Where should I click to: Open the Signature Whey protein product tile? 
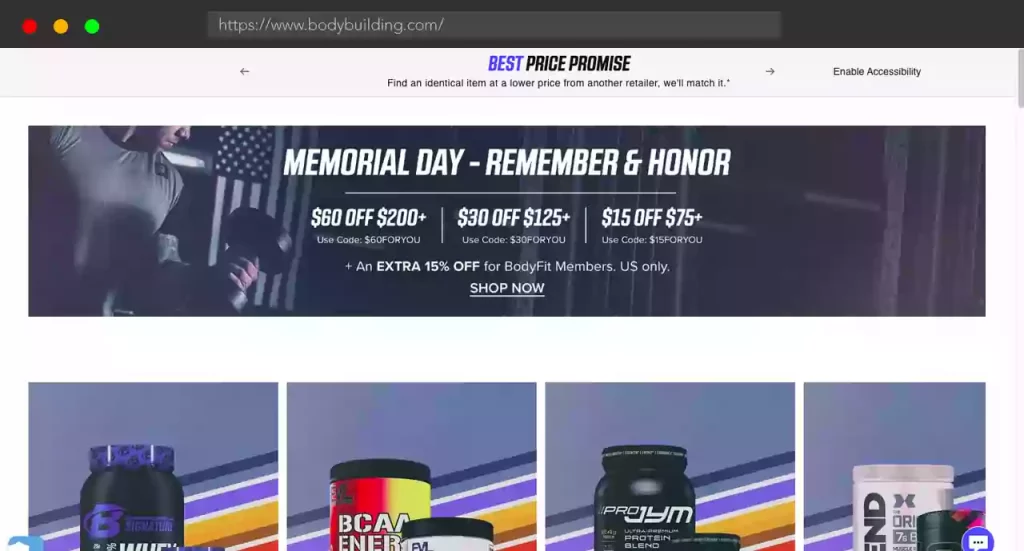coord(153,466)
